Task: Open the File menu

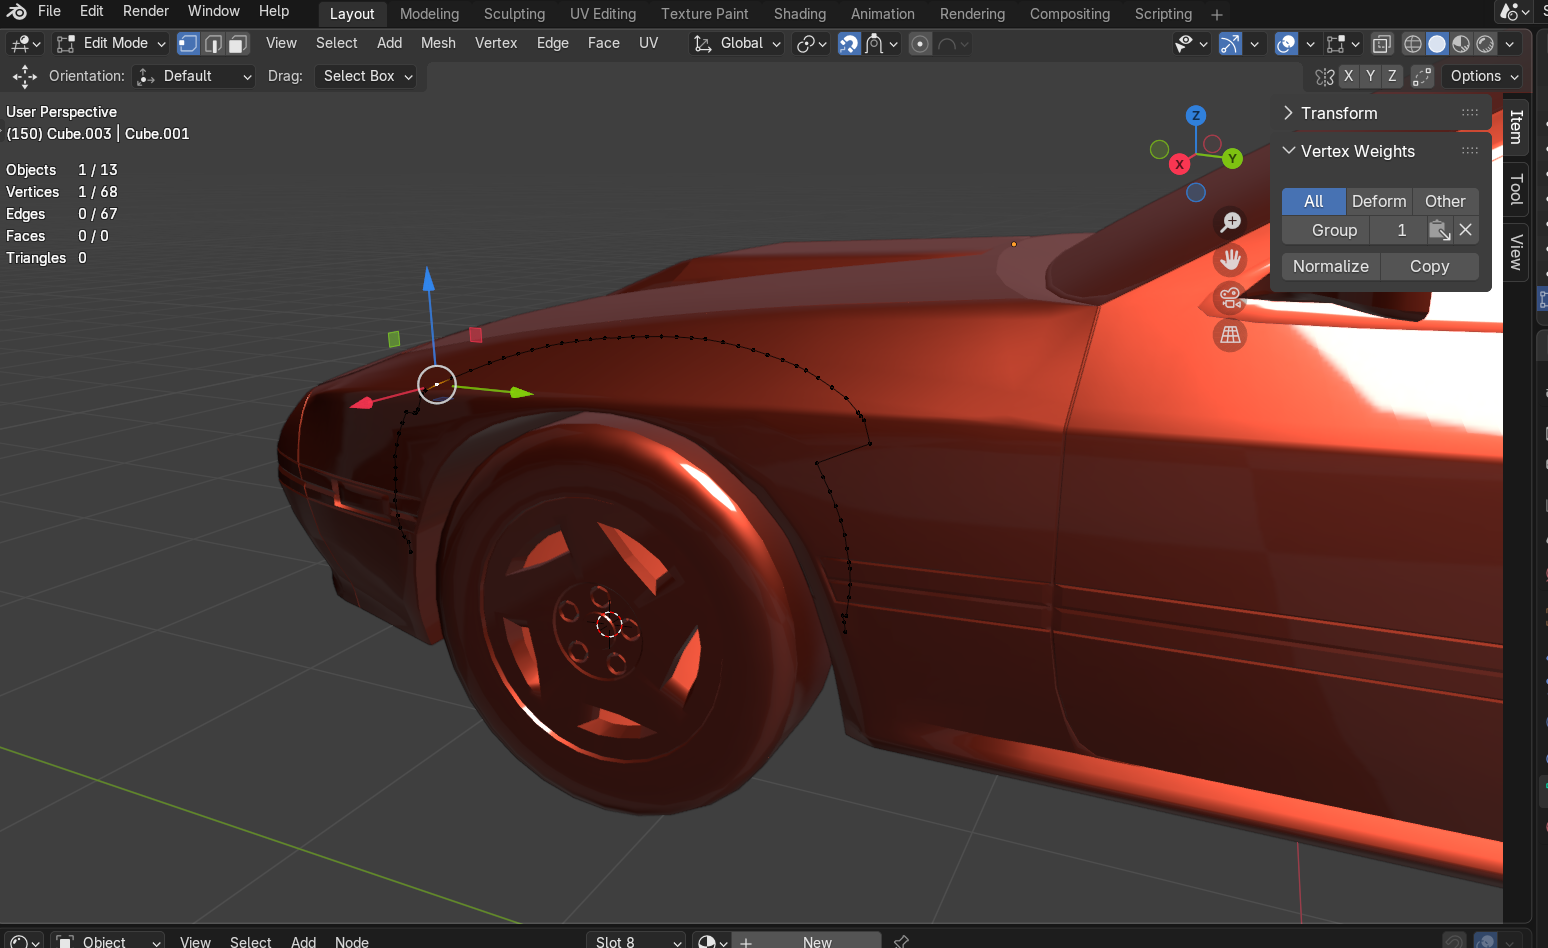Action: click(49, 11)
